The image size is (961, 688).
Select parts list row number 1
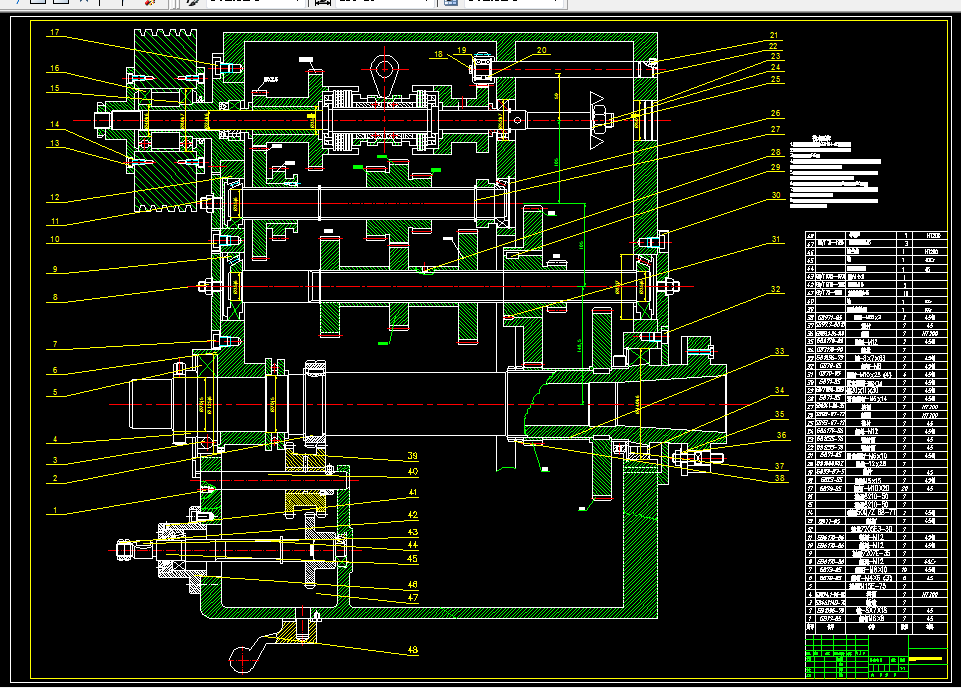click(x=876, y=619)
